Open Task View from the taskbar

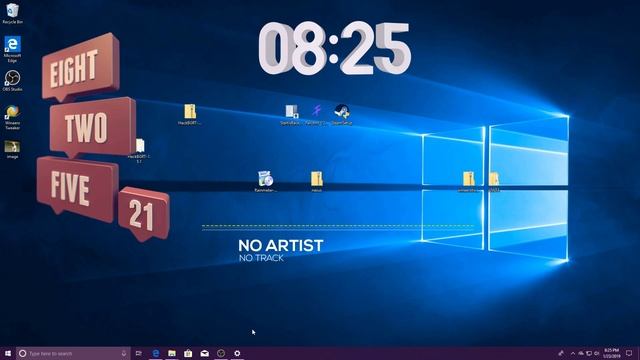[139, 353]
